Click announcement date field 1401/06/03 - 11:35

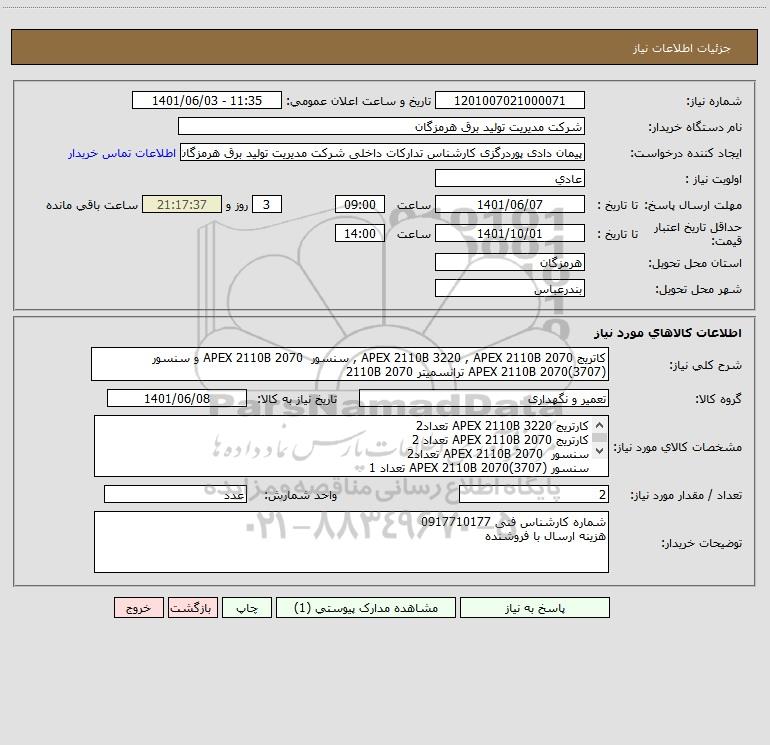[x=207, y=101]
